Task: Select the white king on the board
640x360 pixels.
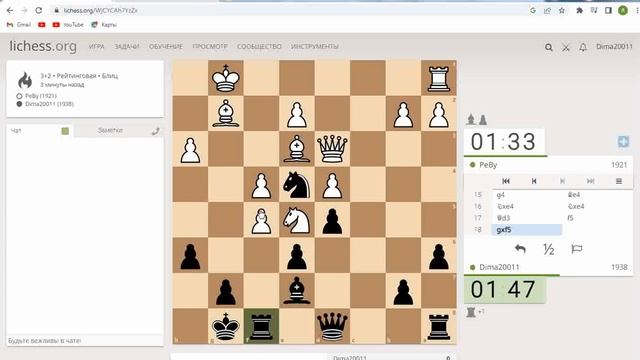Action: click(x=226, y=78)
